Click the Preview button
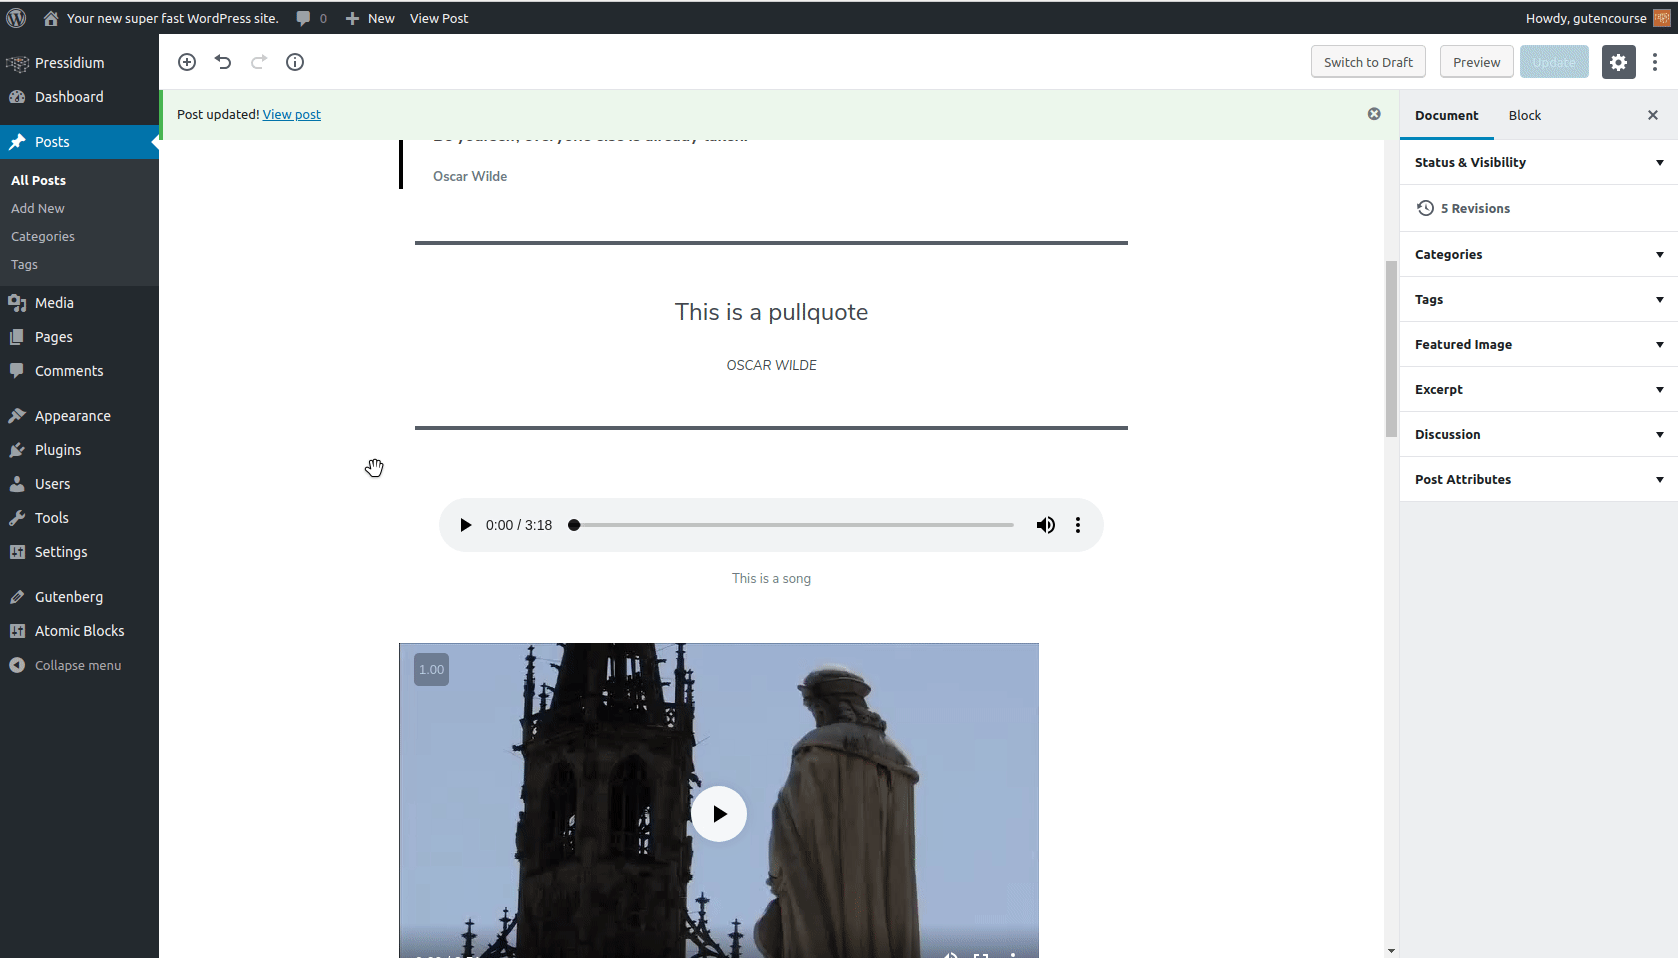This screenshot has height=958, width=1678. (1476, 62)
